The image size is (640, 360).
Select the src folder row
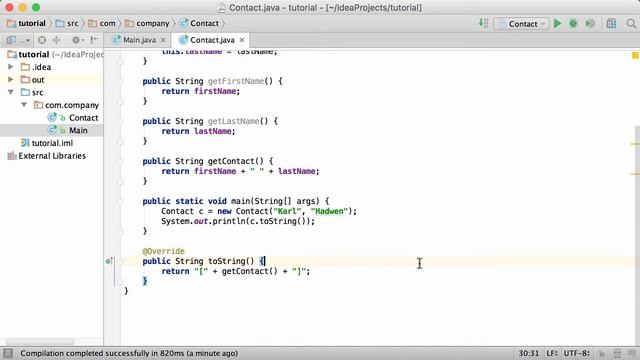pos(51,92)
